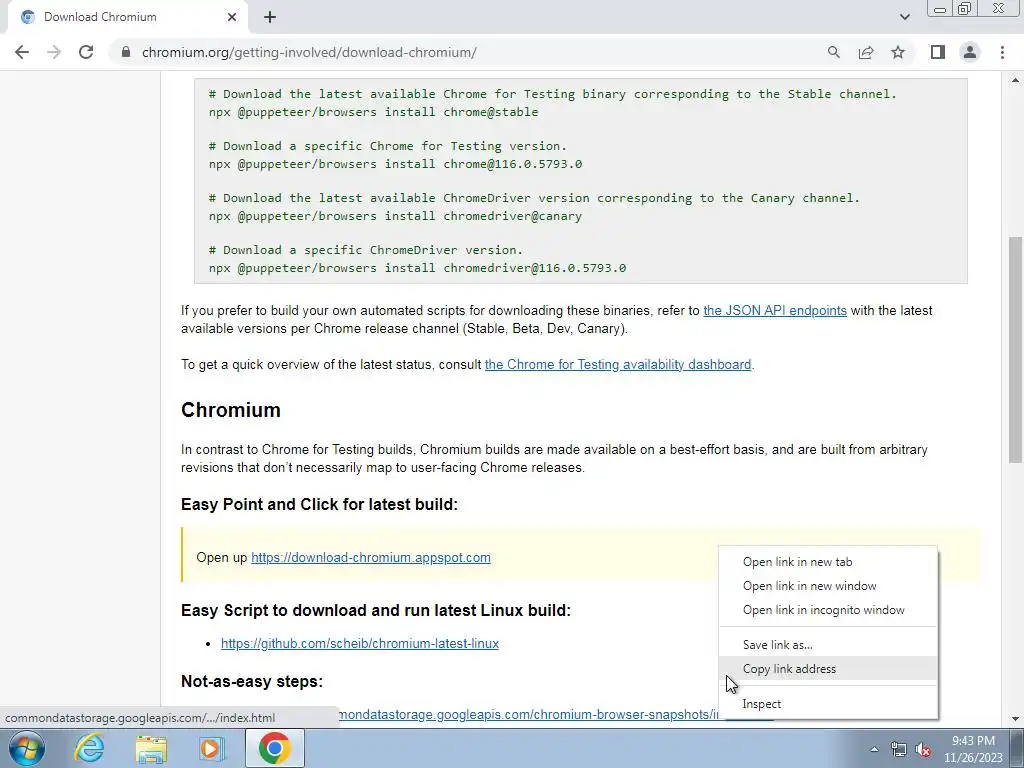Click the forward navigation arrow
The width and height of the screenshot is (1024, 768).
[54, 52]
